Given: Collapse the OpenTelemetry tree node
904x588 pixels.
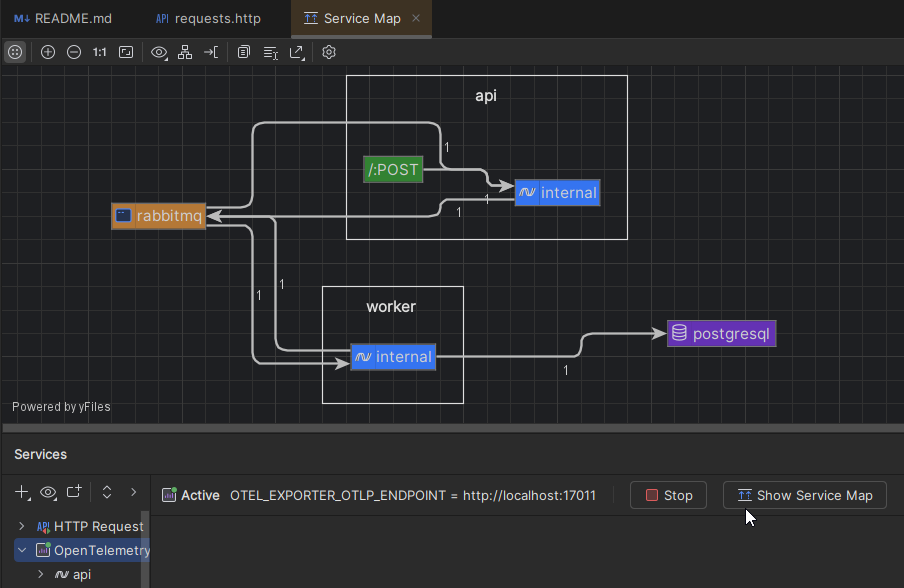Looking at the screenshot, I should pyautogui.click(x=21, y=550).
